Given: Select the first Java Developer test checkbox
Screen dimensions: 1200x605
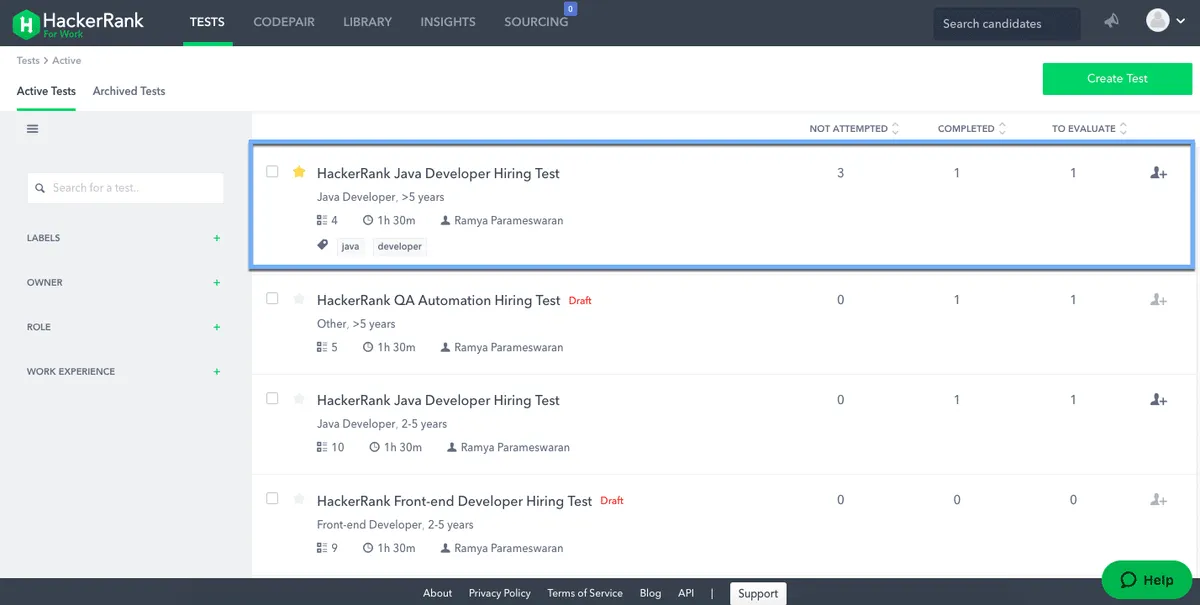Looking at the screenshot, I should 272,172.
